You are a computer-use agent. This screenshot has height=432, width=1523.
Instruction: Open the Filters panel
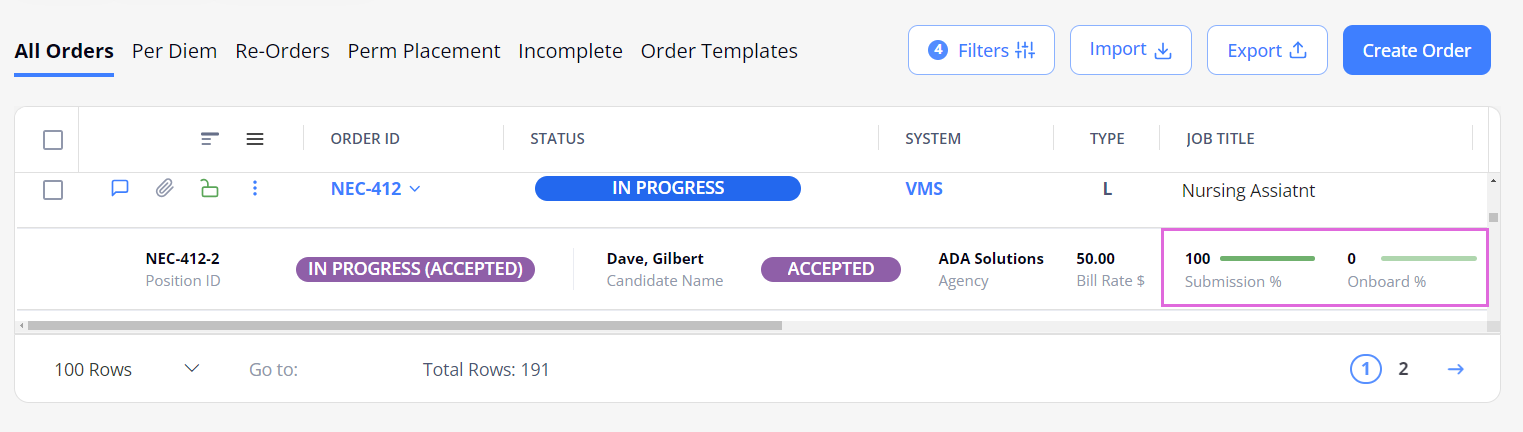(981, 50)
